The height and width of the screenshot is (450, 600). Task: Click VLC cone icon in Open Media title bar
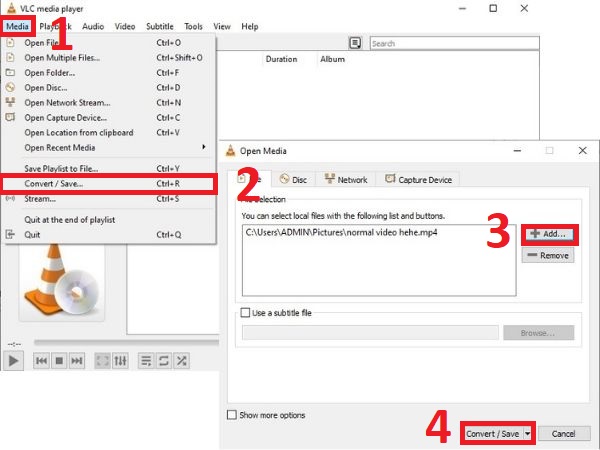[x=230, y=151]
